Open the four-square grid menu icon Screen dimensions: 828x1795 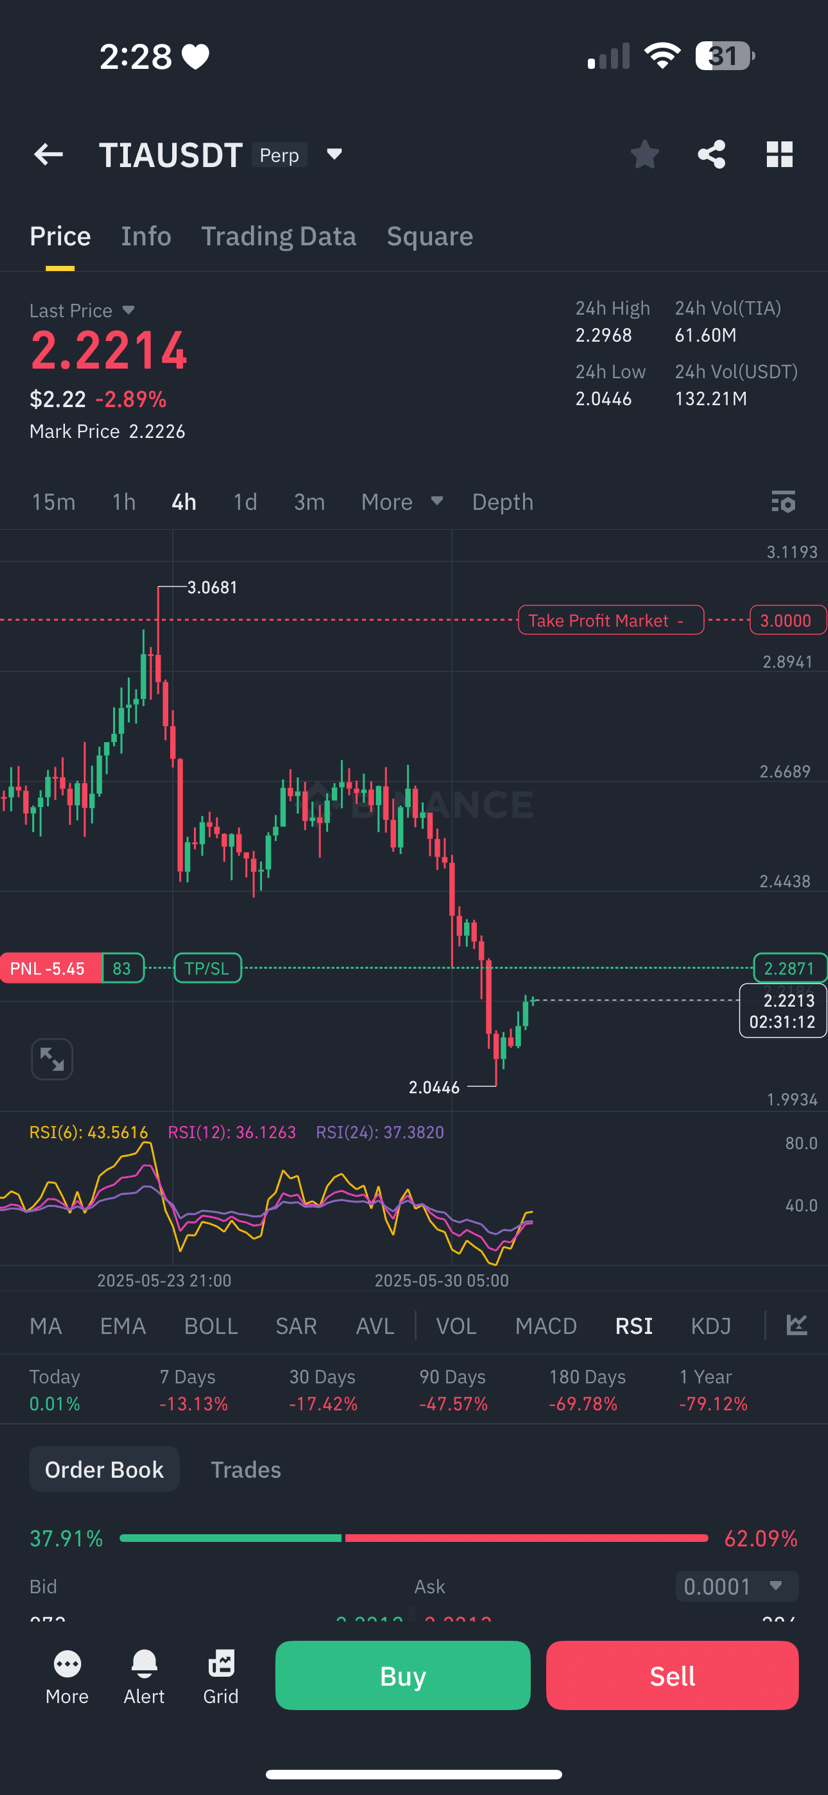pyautogui.click(x=780, y=154)
